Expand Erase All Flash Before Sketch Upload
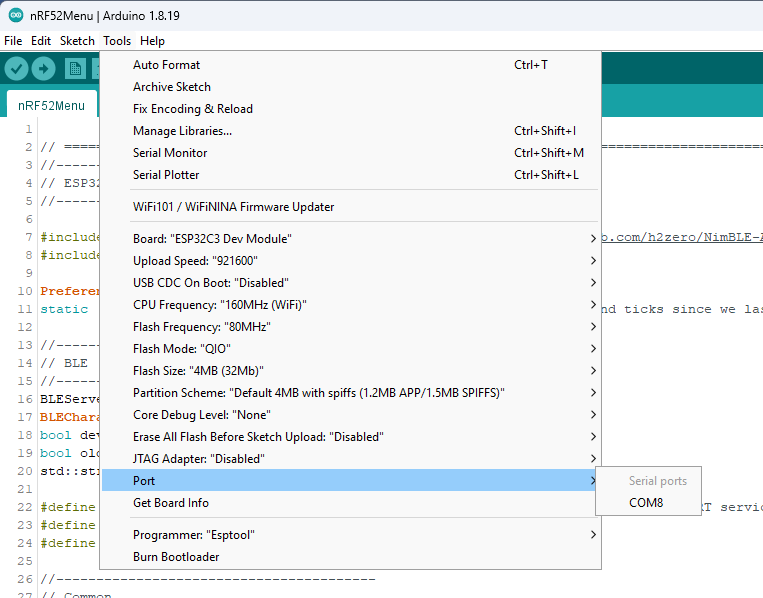The width and height of the screenshot is (763, 598). [350, 437]
